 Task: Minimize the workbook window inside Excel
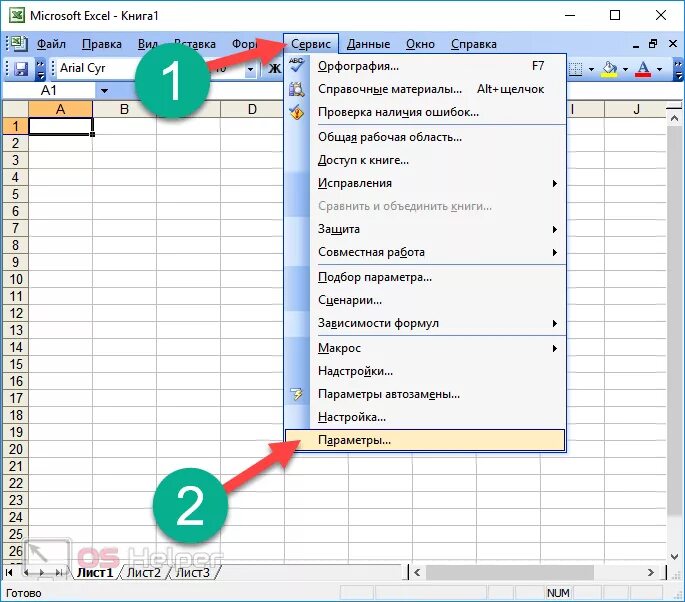(636, 45)
